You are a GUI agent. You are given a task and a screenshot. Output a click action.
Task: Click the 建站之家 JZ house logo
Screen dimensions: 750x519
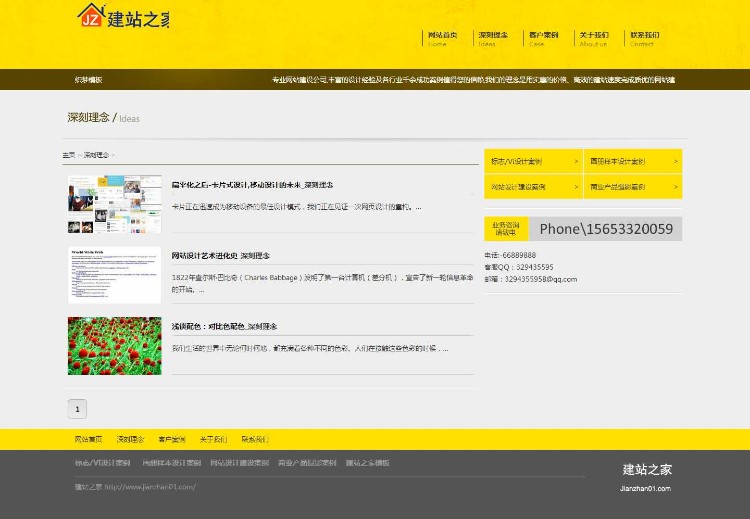(x=123, y=17)
